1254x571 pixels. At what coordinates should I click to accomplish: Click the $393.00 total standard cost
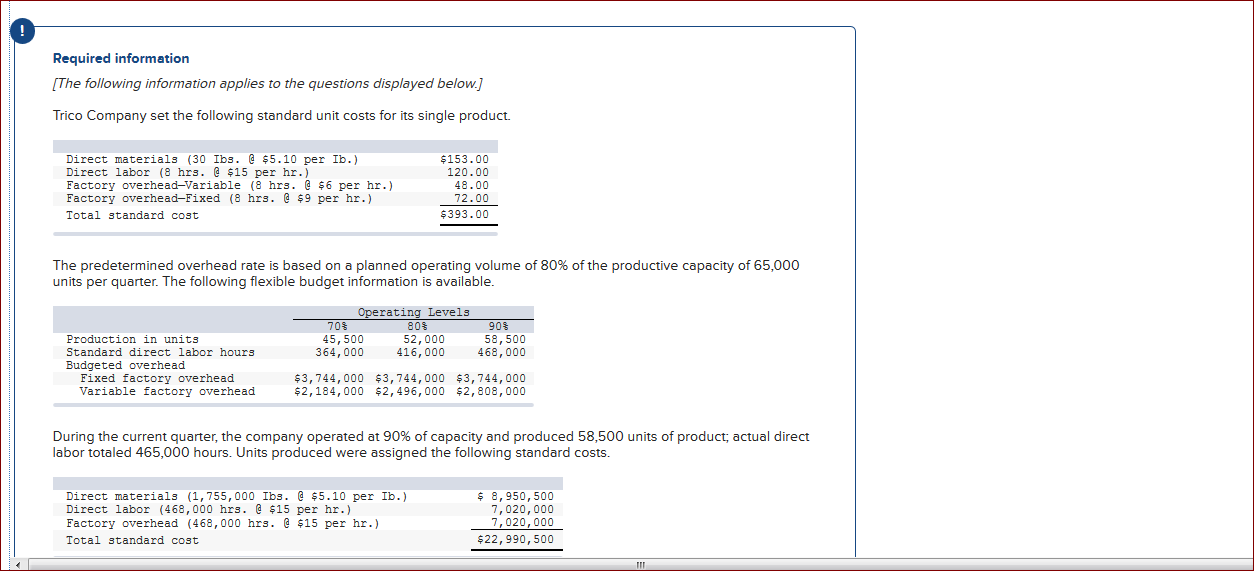tap(465, 215)
